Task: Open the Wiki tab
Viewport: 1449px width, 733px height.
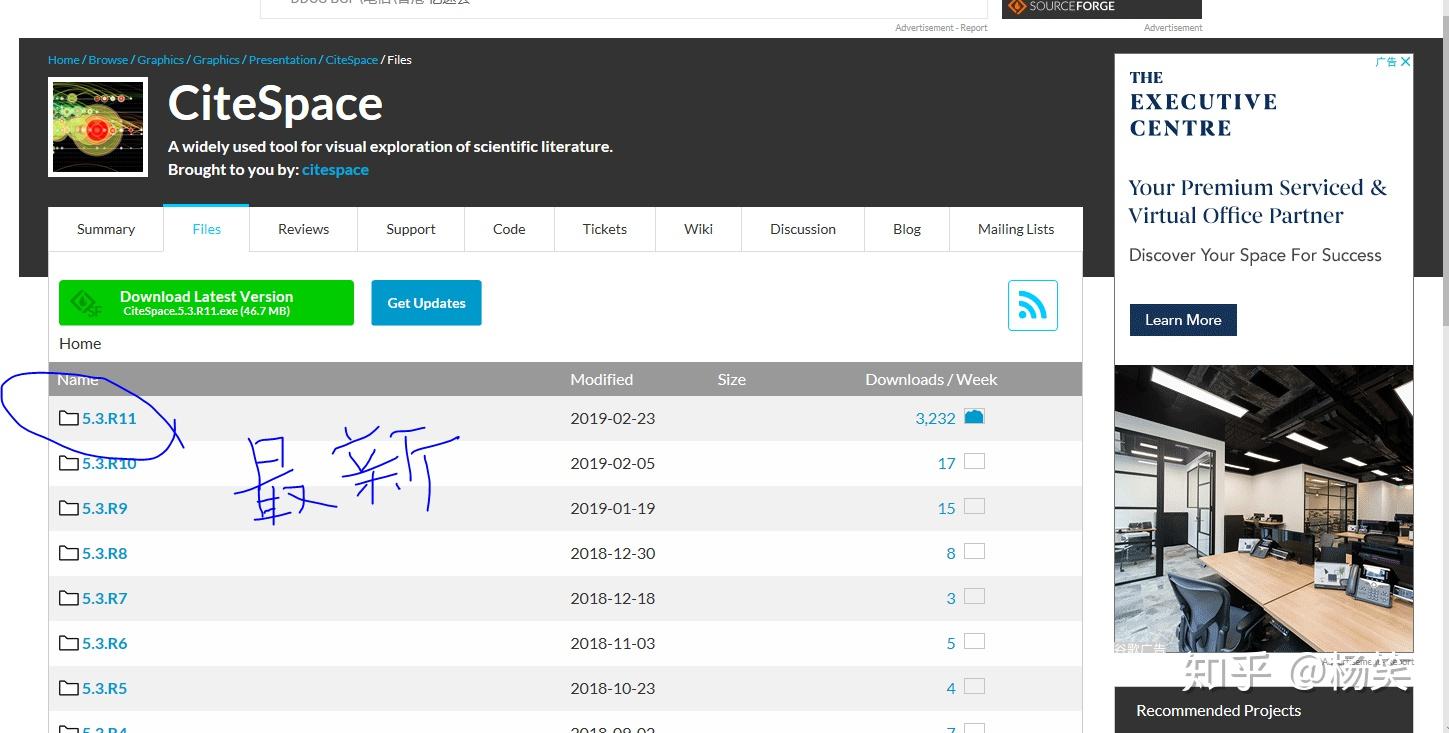Action: (x=698, y=229)
